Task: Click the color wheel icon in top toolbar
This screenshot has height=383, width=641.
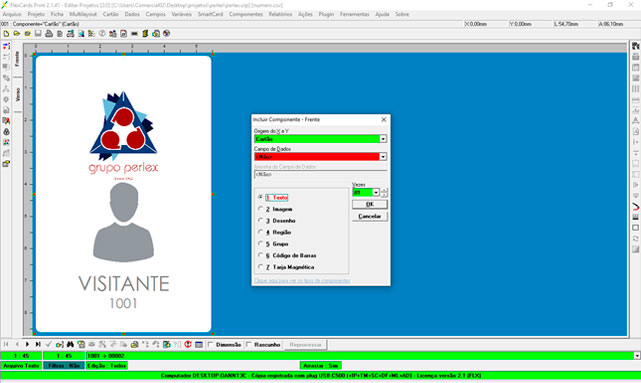Action: pyautogui.click(x=166, y=34)
